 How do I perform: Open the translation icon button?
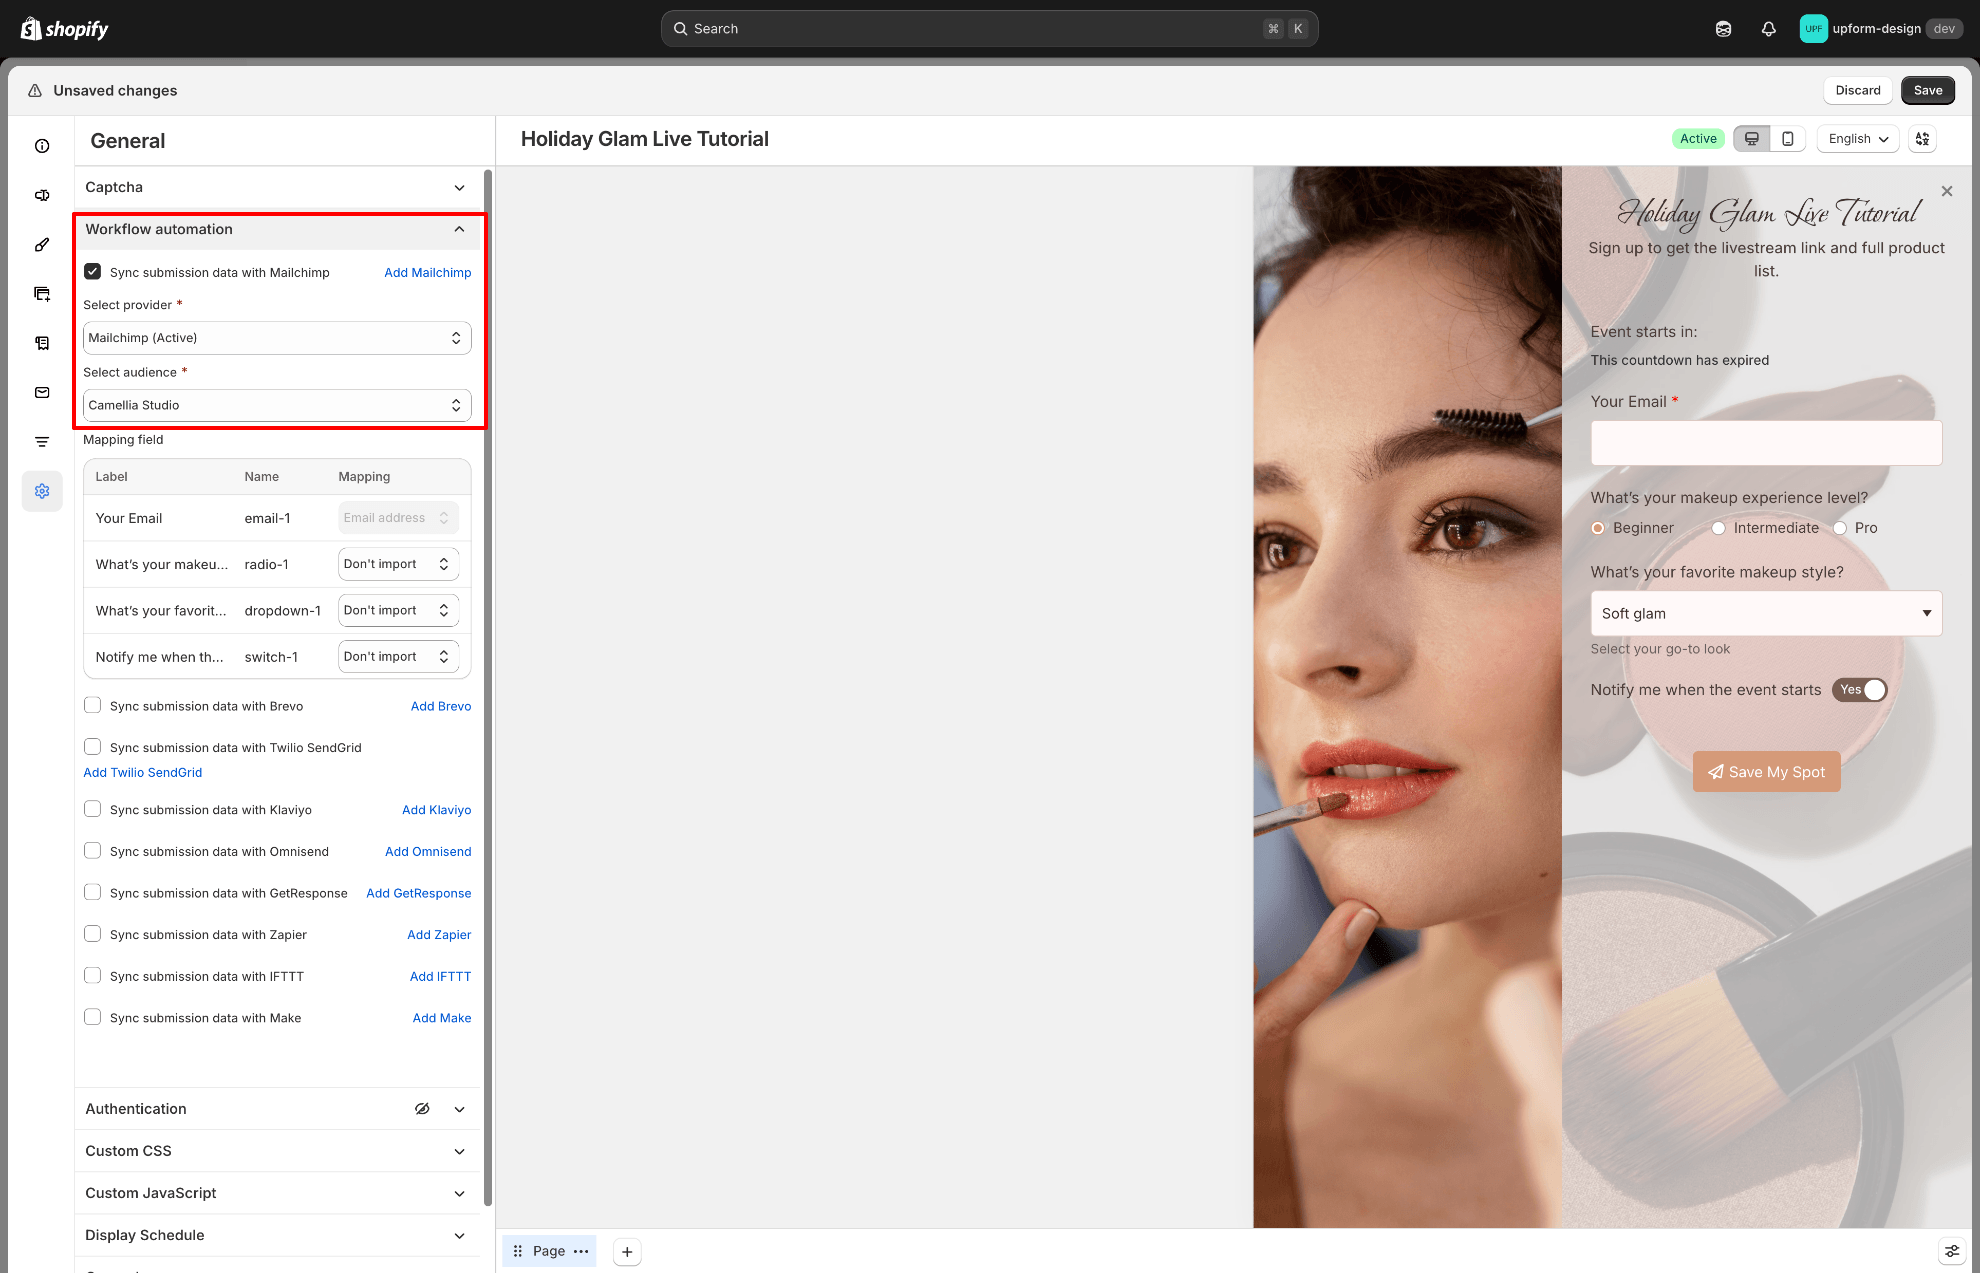coord(1923,139)
